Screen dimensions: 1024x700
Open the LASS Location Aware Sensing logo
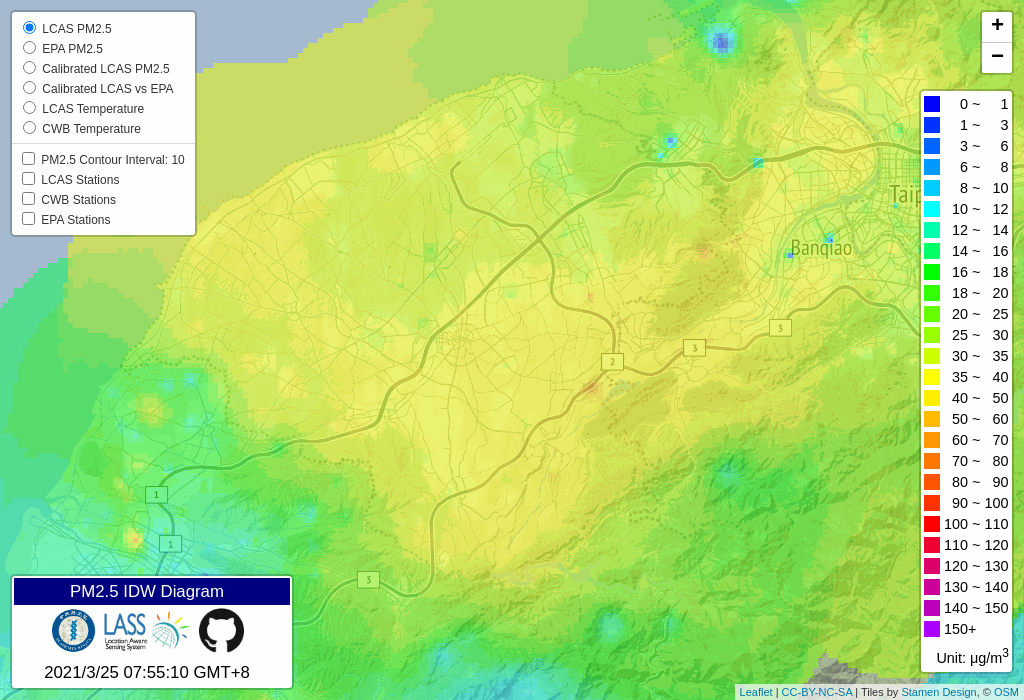click(125, 631)
